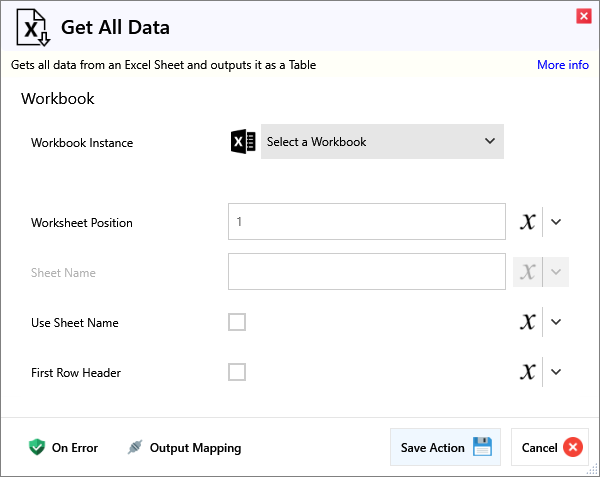Expand the Worksheet Position variable dropdown arrow

557,222
